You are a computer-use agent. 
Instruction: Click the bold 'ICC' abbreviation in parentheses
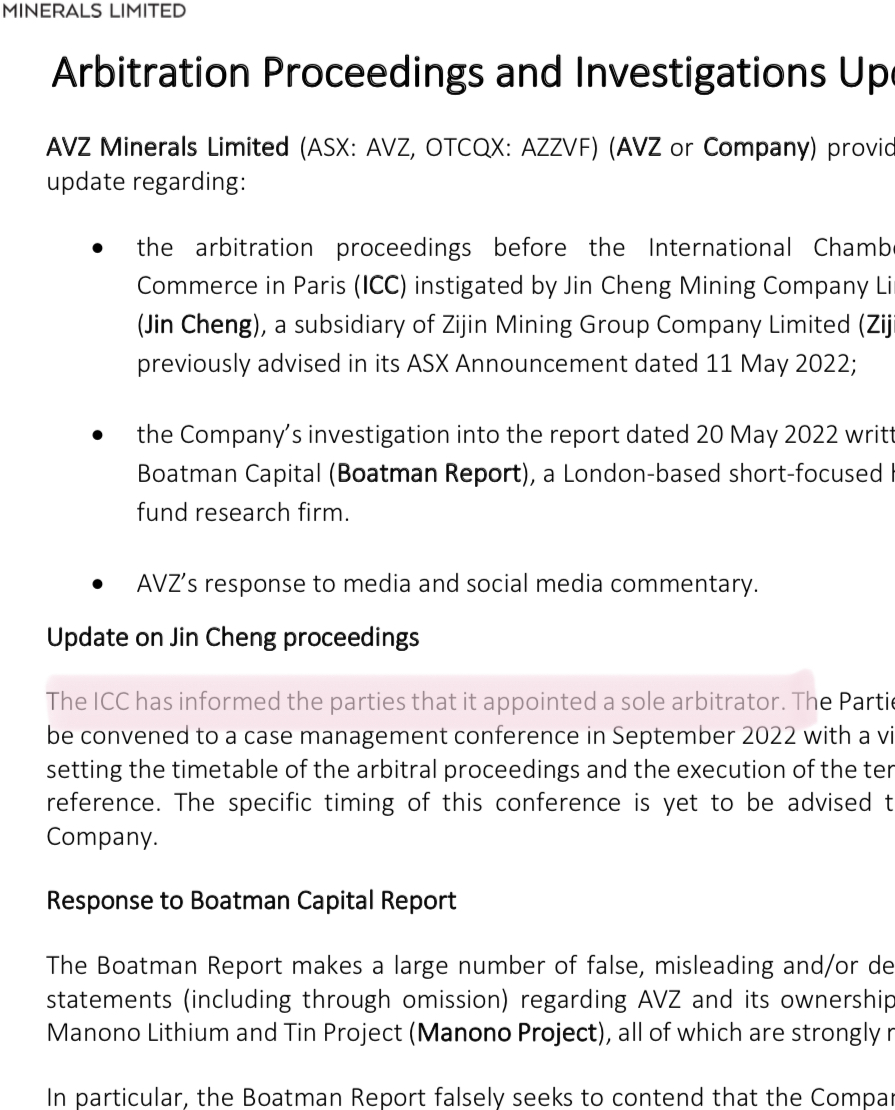point(380,286)
